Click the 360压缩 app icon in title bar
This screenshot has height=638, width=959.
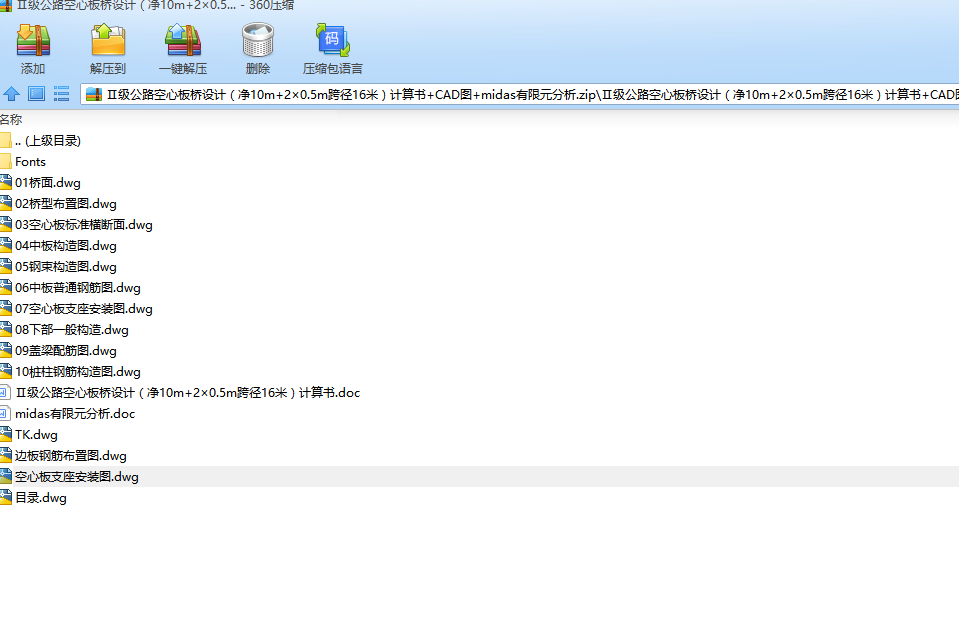(6, 6)
